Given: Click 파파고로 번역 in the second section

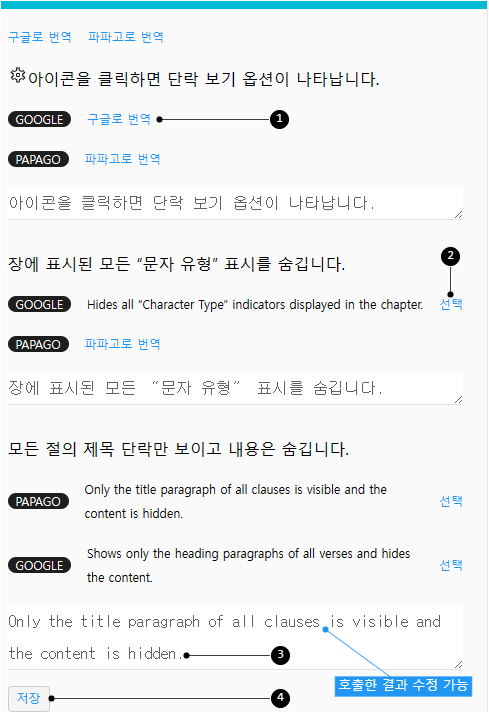Looking at the screenshot, I should [x=122, y=344].
